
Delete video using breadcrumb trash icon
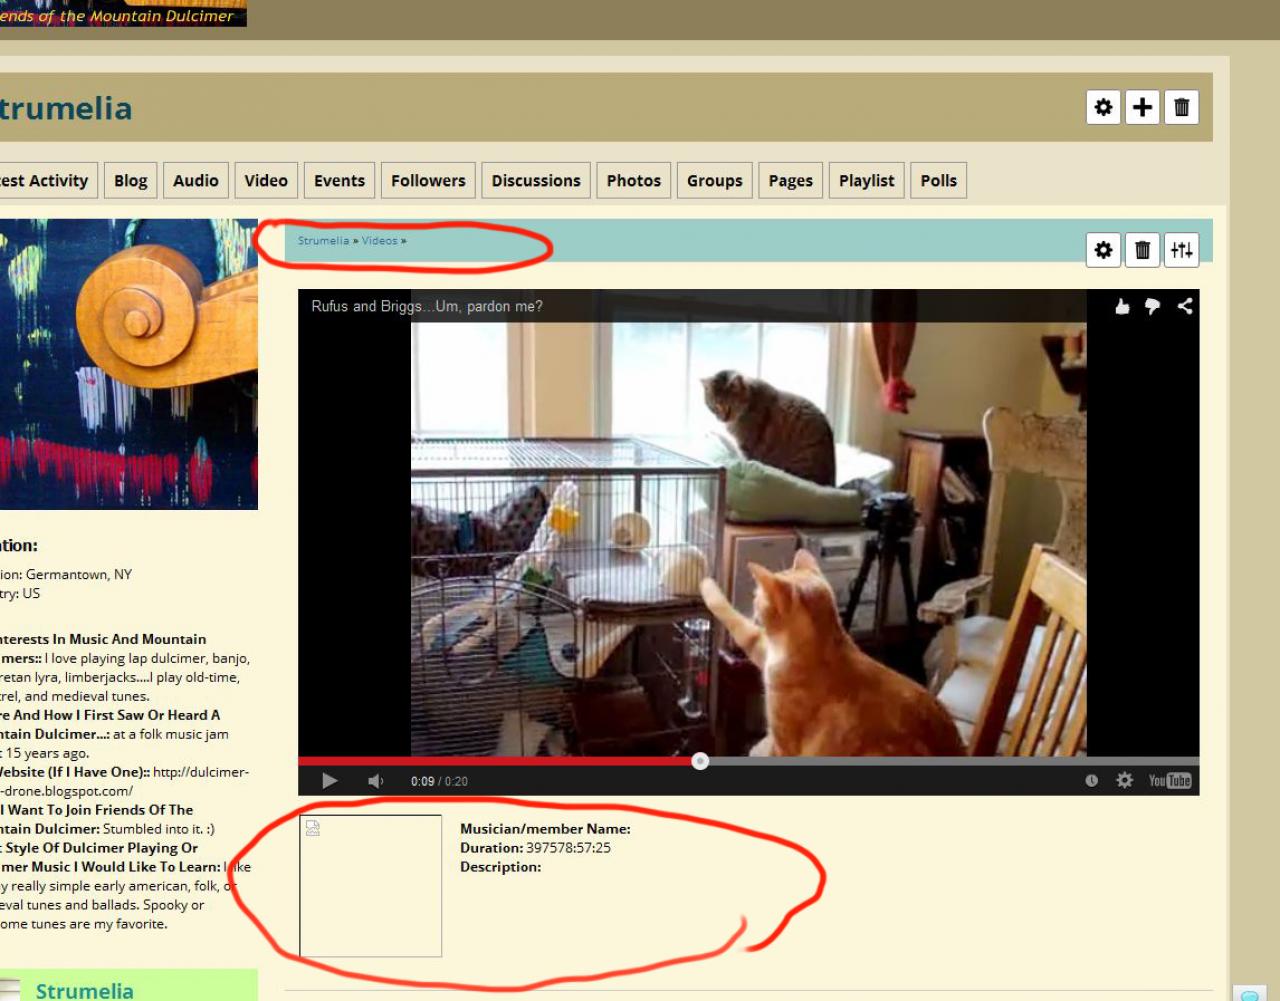(x=1142, y=250)
